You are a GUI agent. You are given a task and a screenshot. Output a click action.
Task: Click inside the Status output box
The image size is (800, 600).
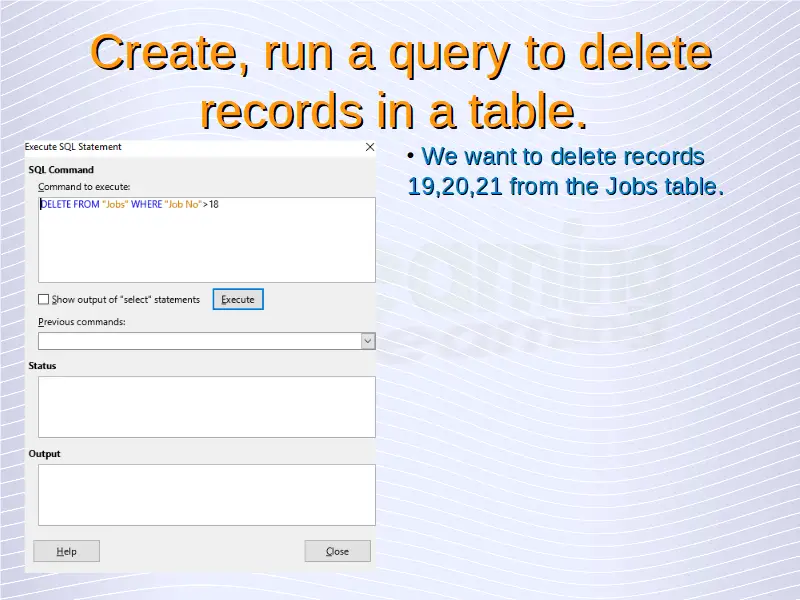pos(207,407)
